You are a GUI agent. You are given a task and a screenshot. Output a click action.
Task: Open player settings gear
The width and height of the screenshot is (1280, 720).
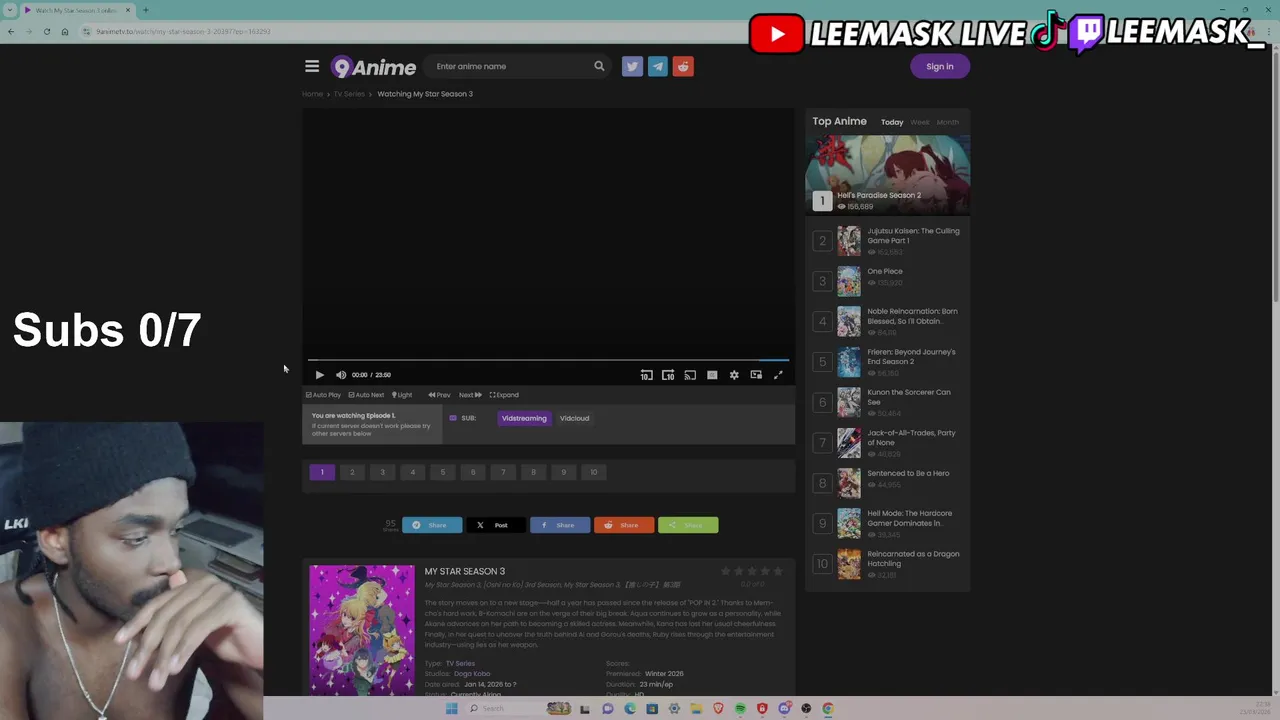(x=734, y=375)
